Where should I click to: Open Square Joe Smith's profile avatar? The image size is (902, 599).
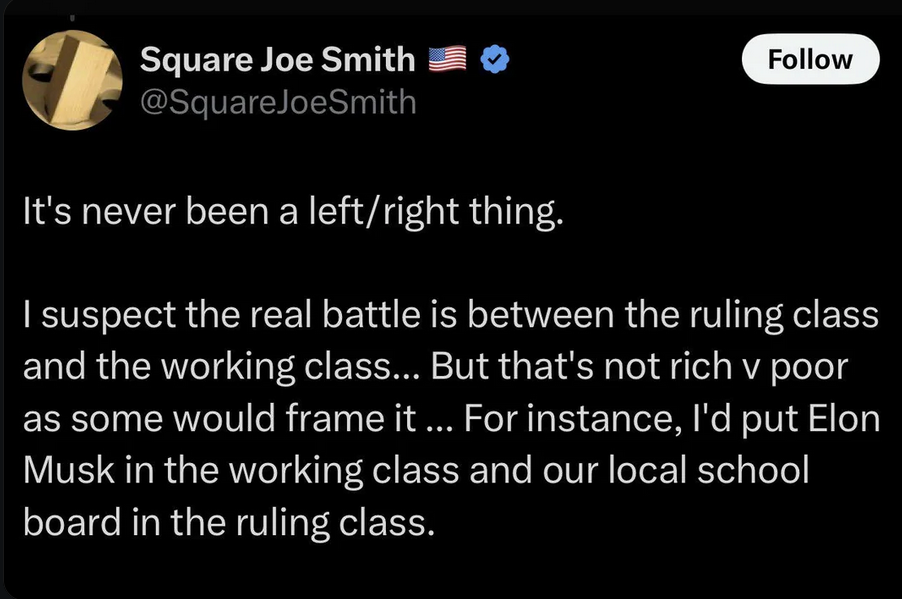(x=72, y=80)
